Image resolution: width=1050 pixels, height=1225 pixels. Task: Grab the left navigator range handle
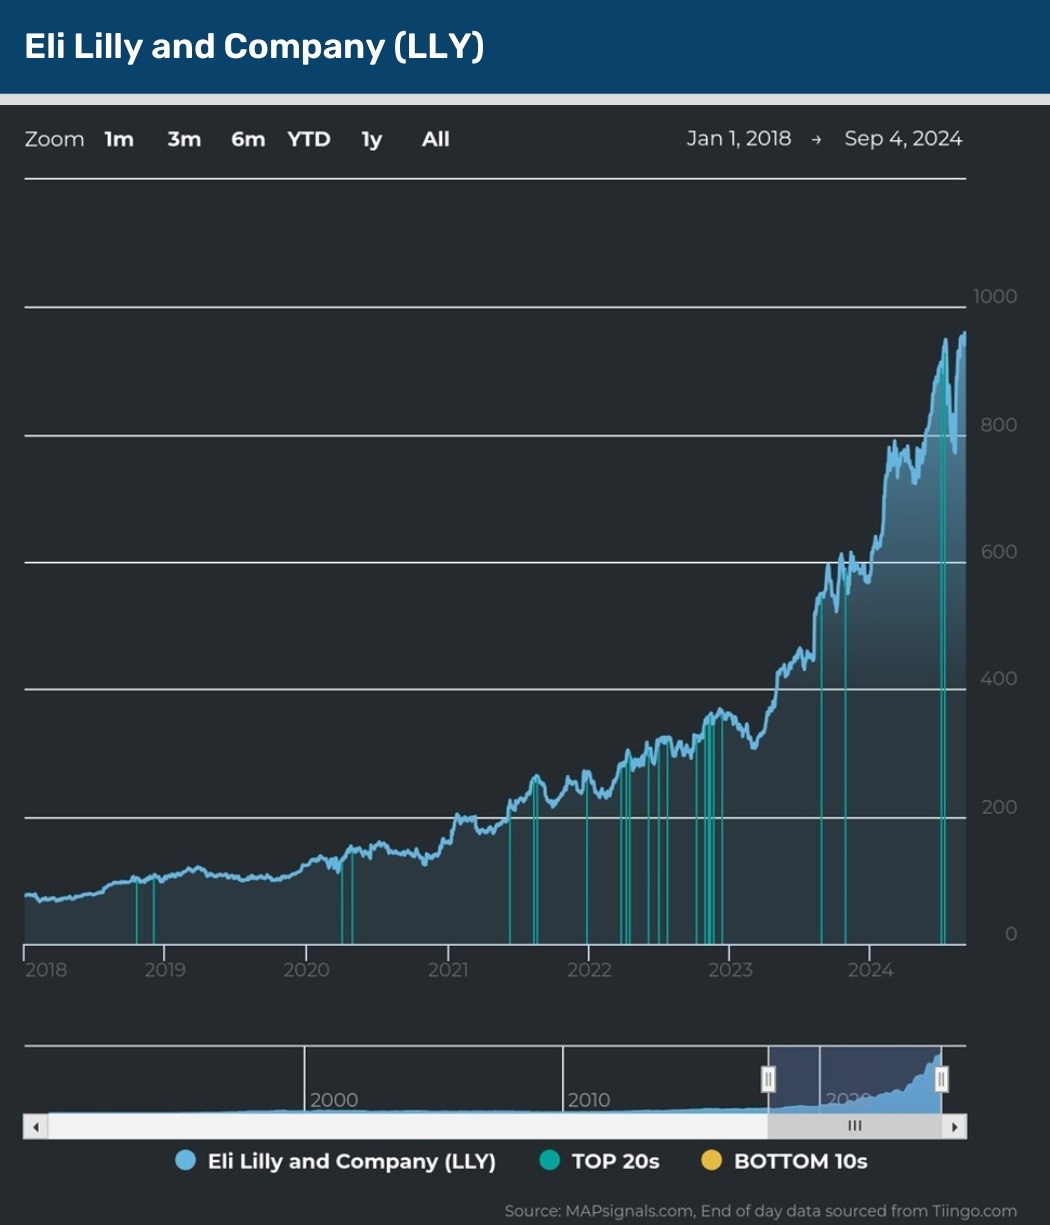coord(768,1079)
